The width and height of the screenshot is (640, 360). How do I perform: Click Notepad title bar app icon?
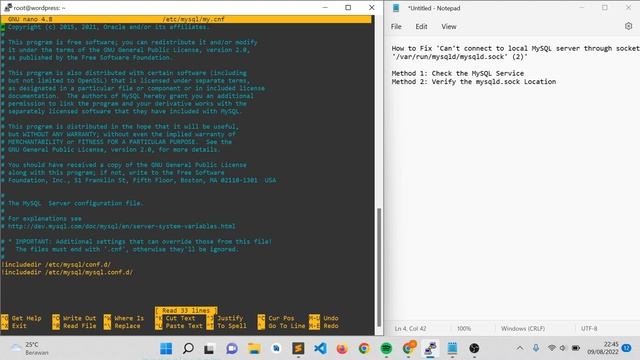[396, 8]
